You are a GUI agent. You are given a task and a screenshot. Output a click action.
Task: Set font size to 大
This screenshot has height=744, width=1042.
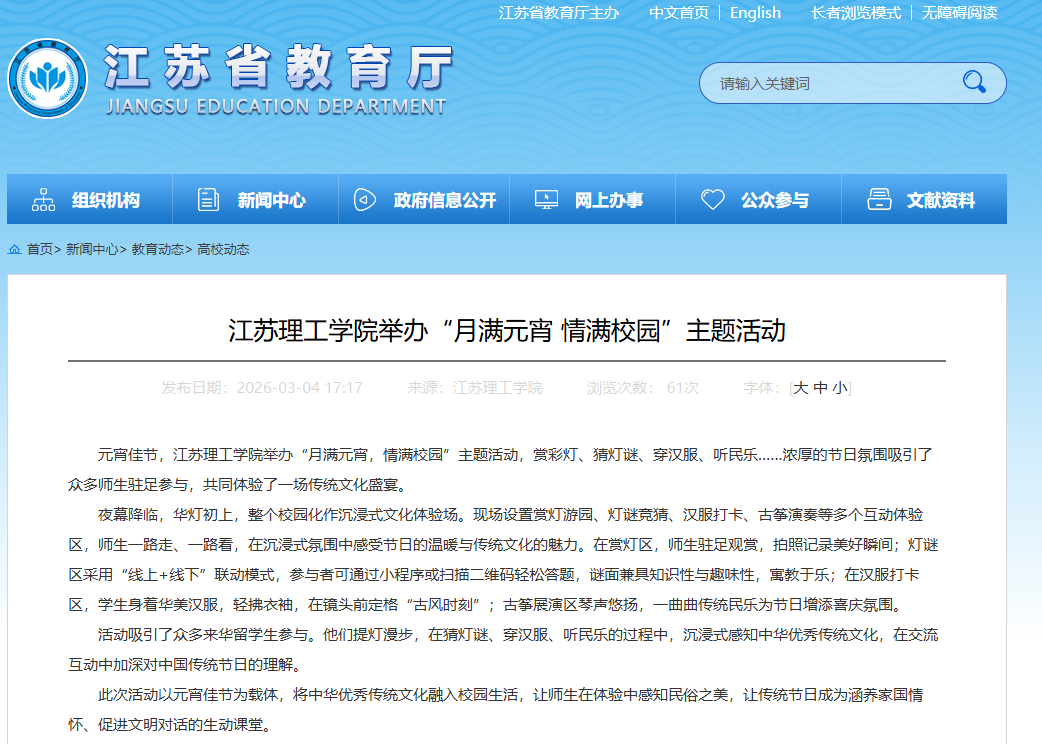tap(800, 388)
